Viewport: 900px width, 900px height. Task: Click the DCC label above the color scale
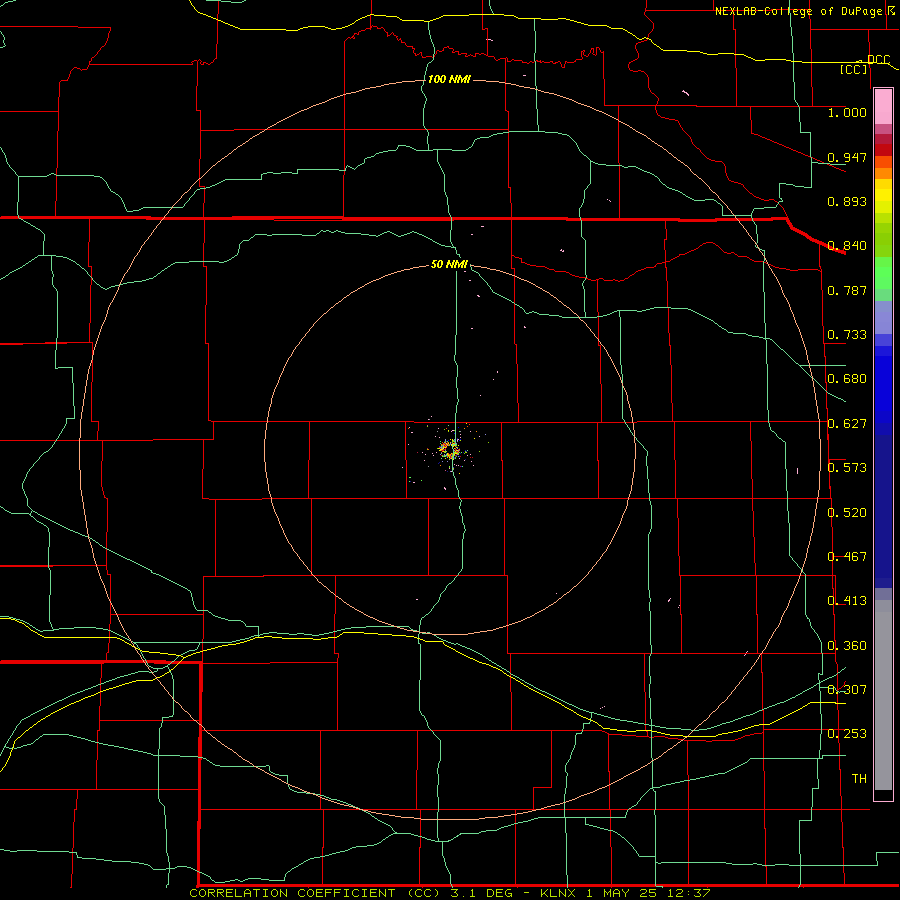[x=878, y=60]
